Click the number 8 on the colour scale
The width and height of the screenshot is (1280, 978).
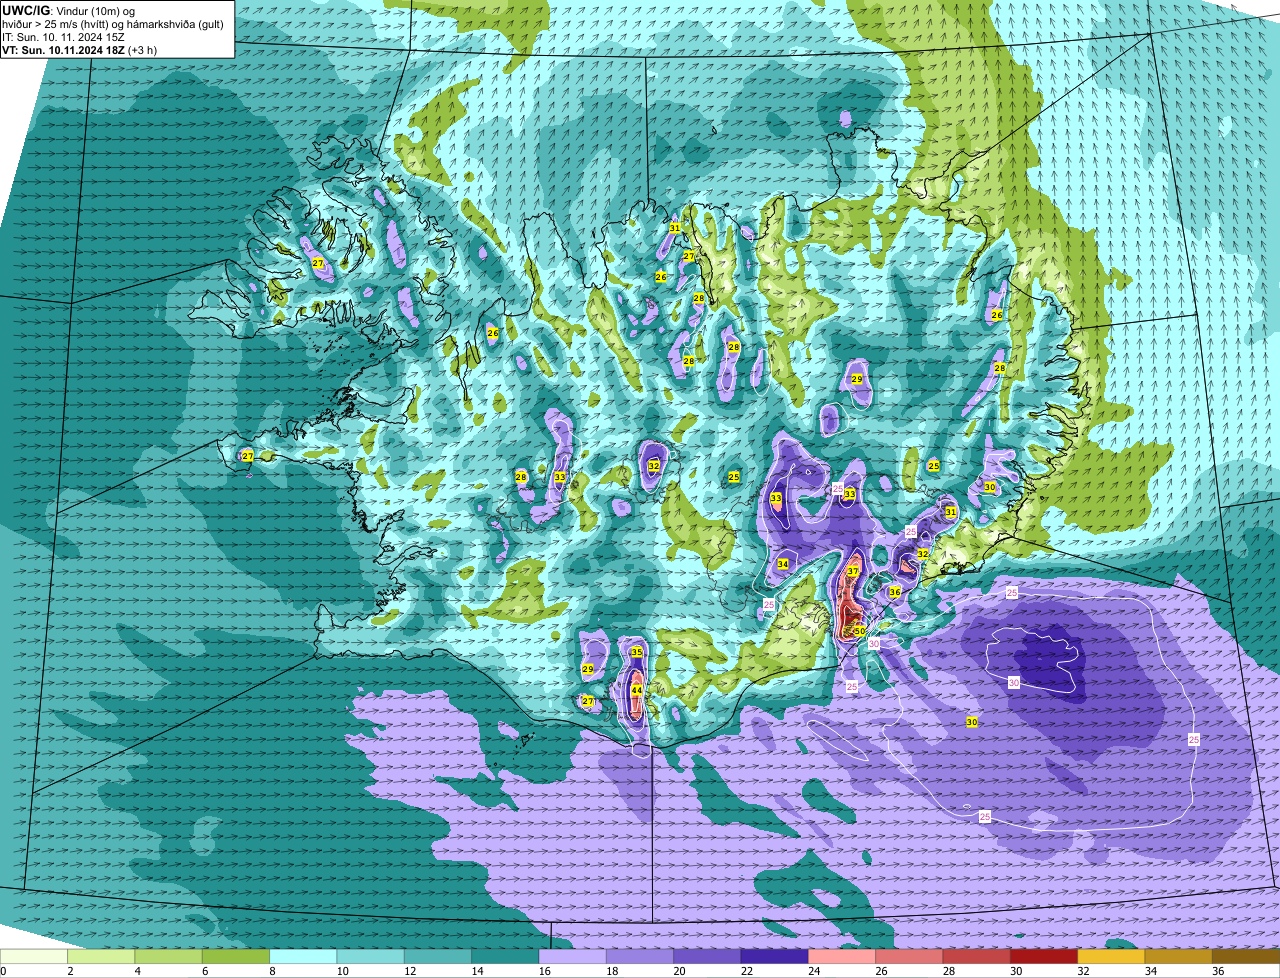click(x=272, y=971)
